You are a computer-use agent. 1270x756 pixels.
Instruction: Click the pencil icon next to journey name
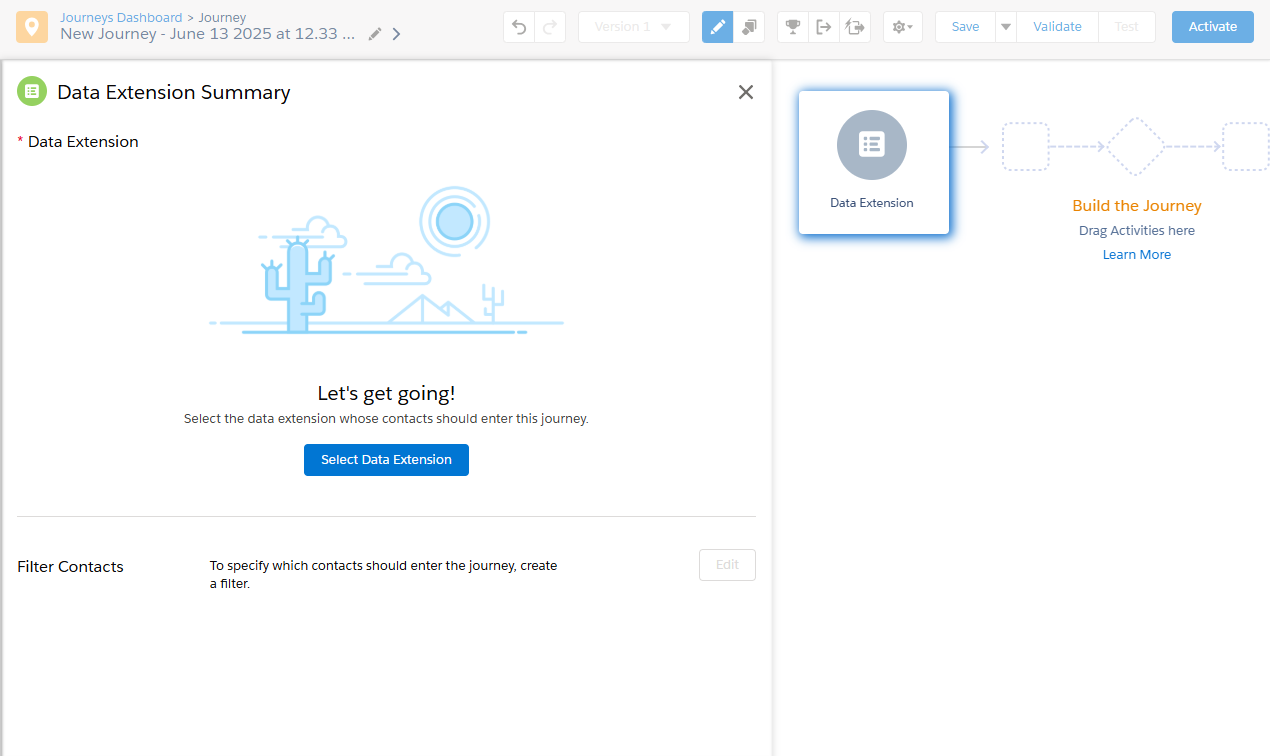click(x=375, y=34)
